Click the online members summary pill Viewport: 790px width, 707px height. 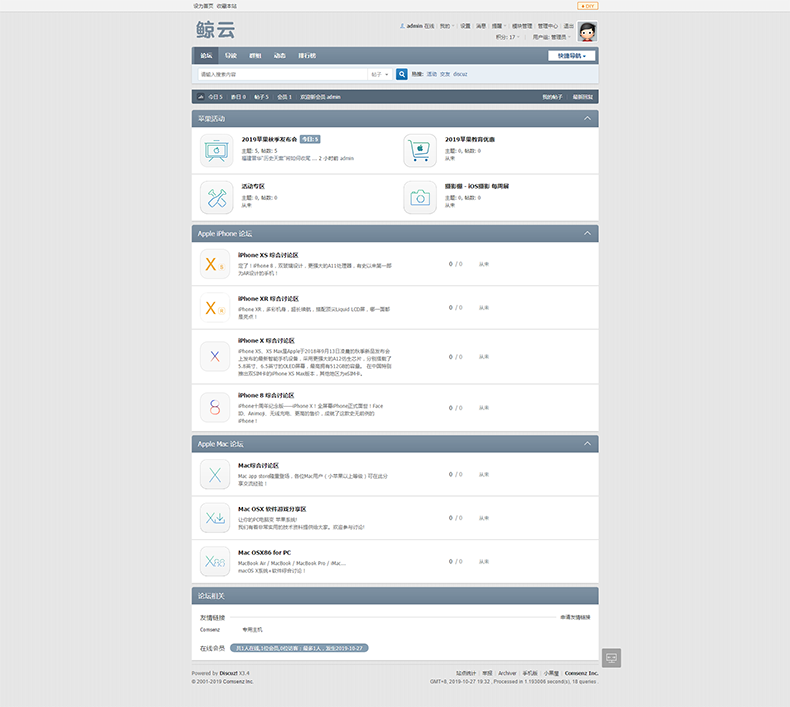pos(299,648)
